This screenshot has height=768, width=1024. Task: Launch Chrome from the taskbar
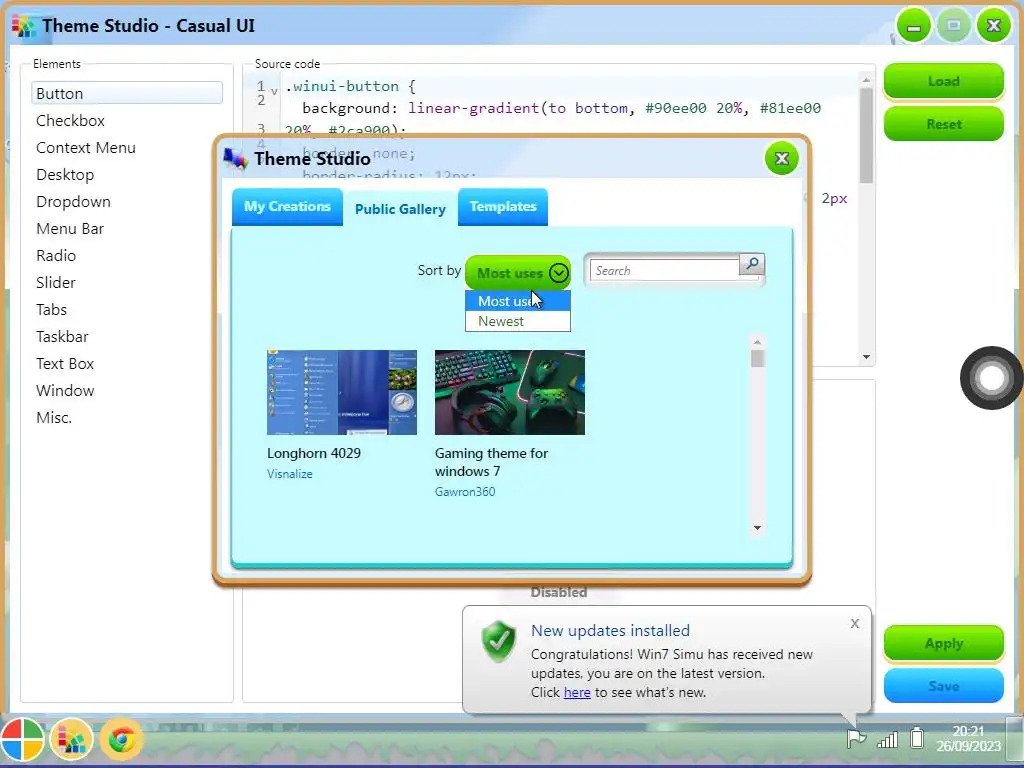tap(121, 740)
